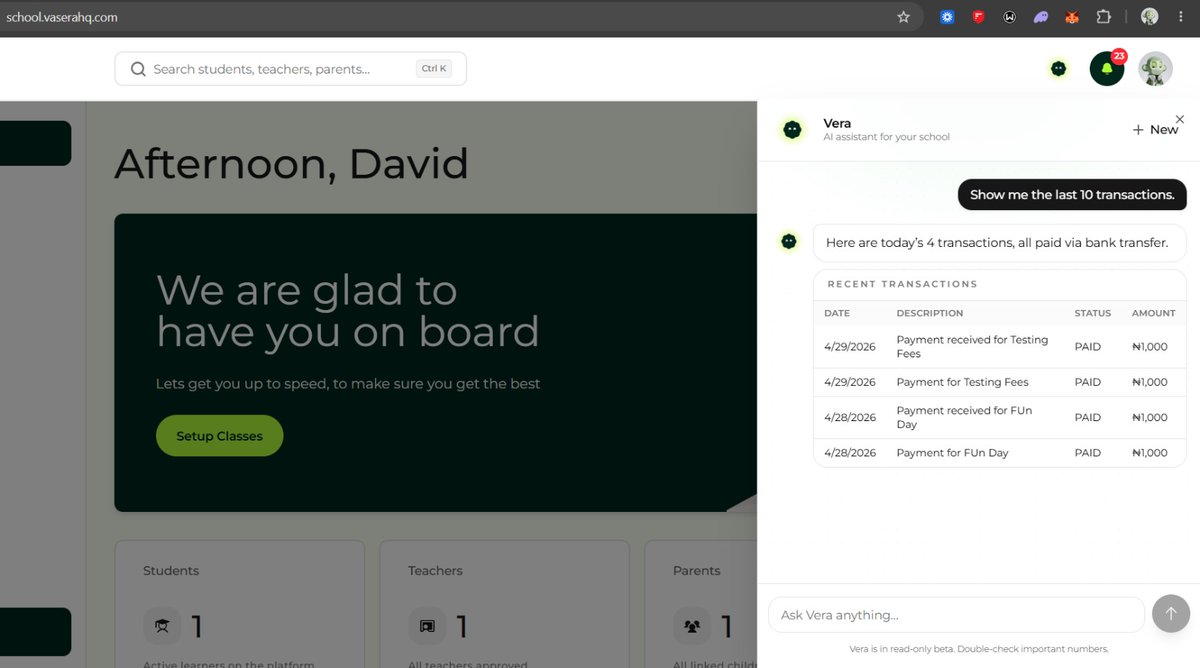Click the black circular extension icon
This screenshot has height=668, width=1200.
[1010, 17]
